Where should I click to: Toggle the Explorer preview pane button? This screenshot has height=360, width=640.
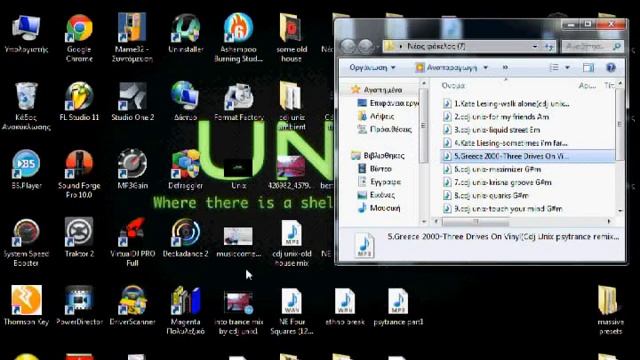588,67
